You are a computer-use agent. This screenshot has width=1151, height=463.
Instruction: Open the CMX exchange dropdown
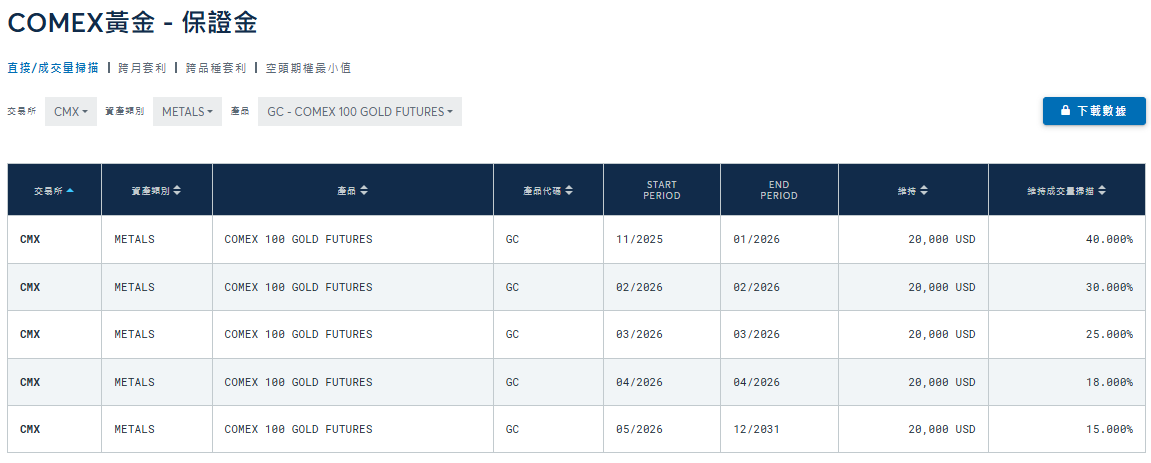(71, 112)
